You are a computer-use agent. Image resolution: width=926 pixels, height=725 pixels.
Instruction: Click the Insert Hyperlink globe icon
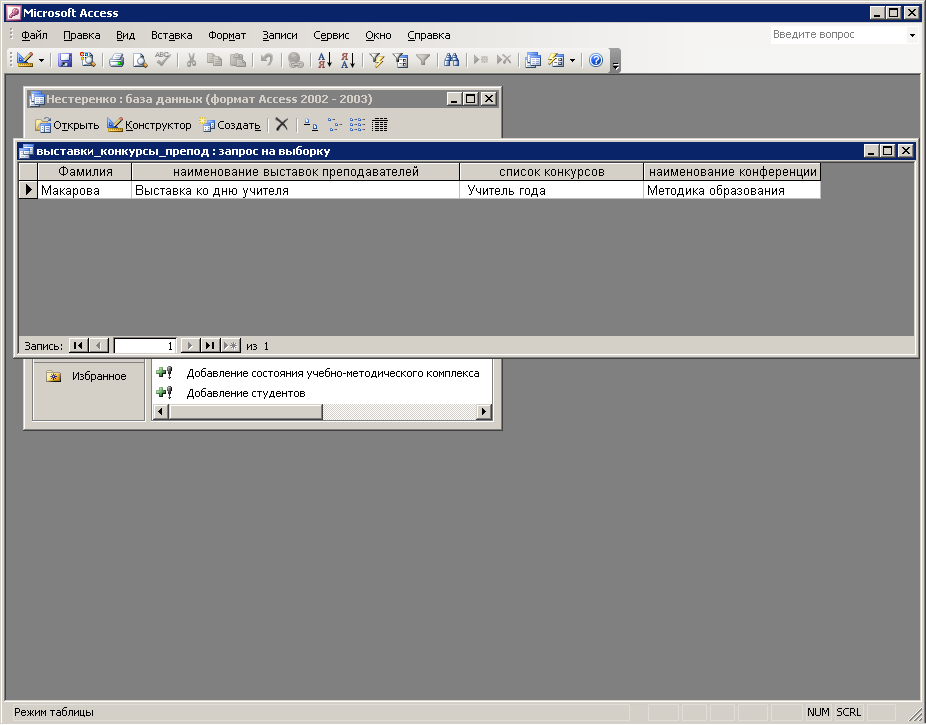(x=295, y=60)
